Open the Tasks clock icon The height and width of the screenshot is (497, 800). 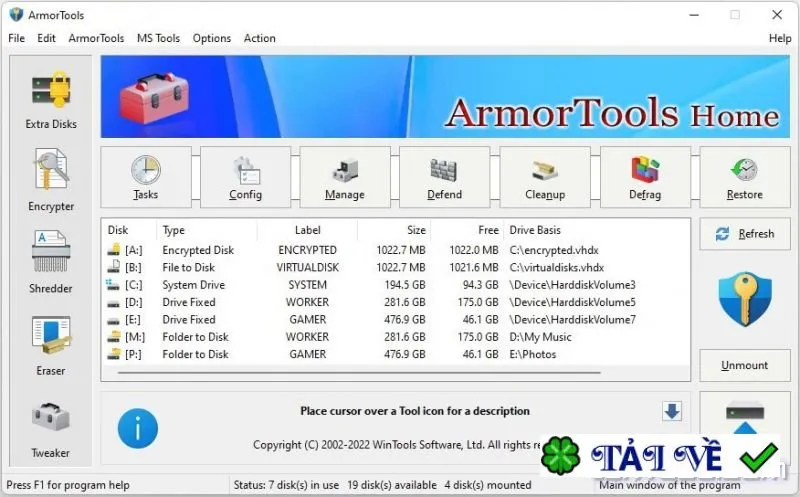coord(146,177)
